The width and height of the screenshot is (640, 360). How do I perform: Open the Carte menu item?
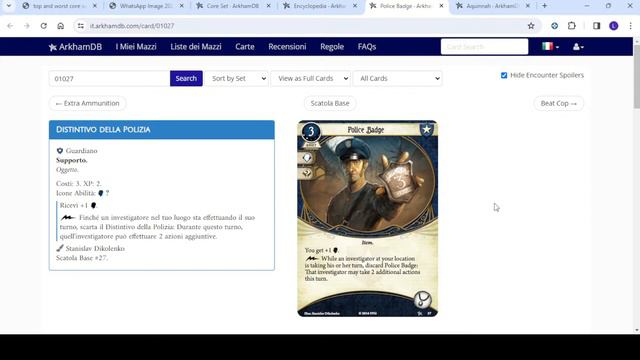click(245, 47)
